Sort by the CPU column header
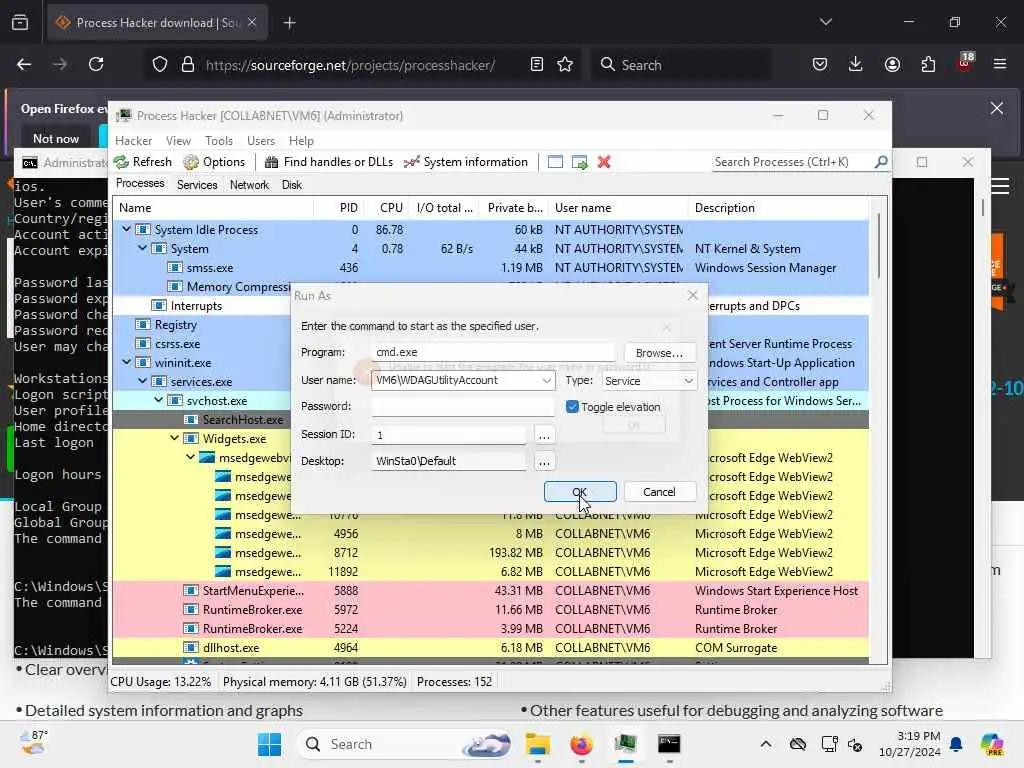 [391, 208]
